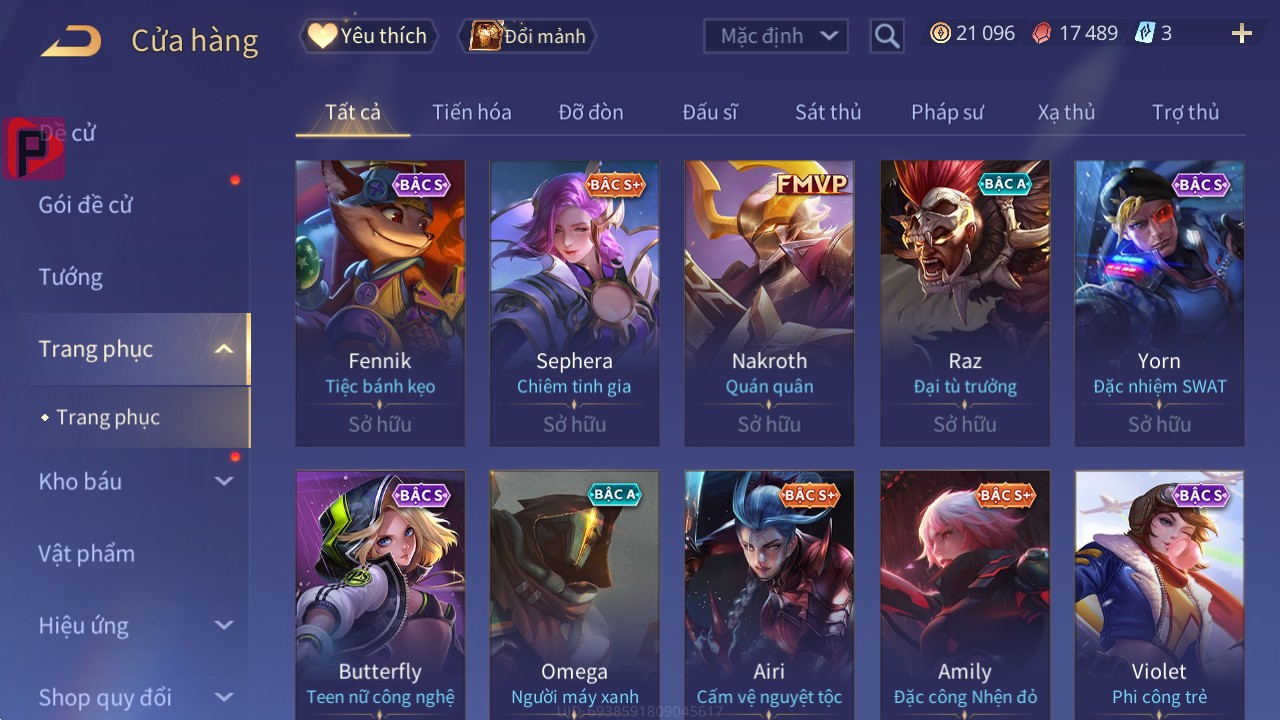
Task: Open Tướng in the sidebar
Action: tap(70, 277)
